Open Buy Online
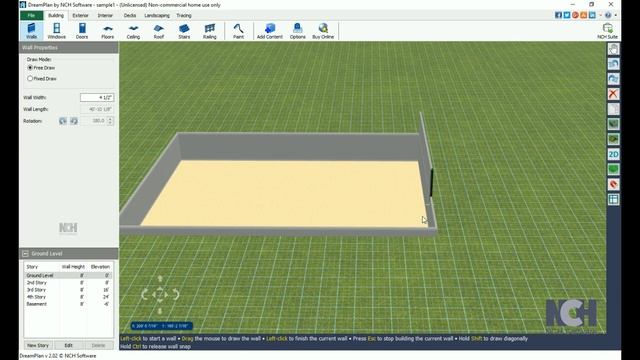 323,31
